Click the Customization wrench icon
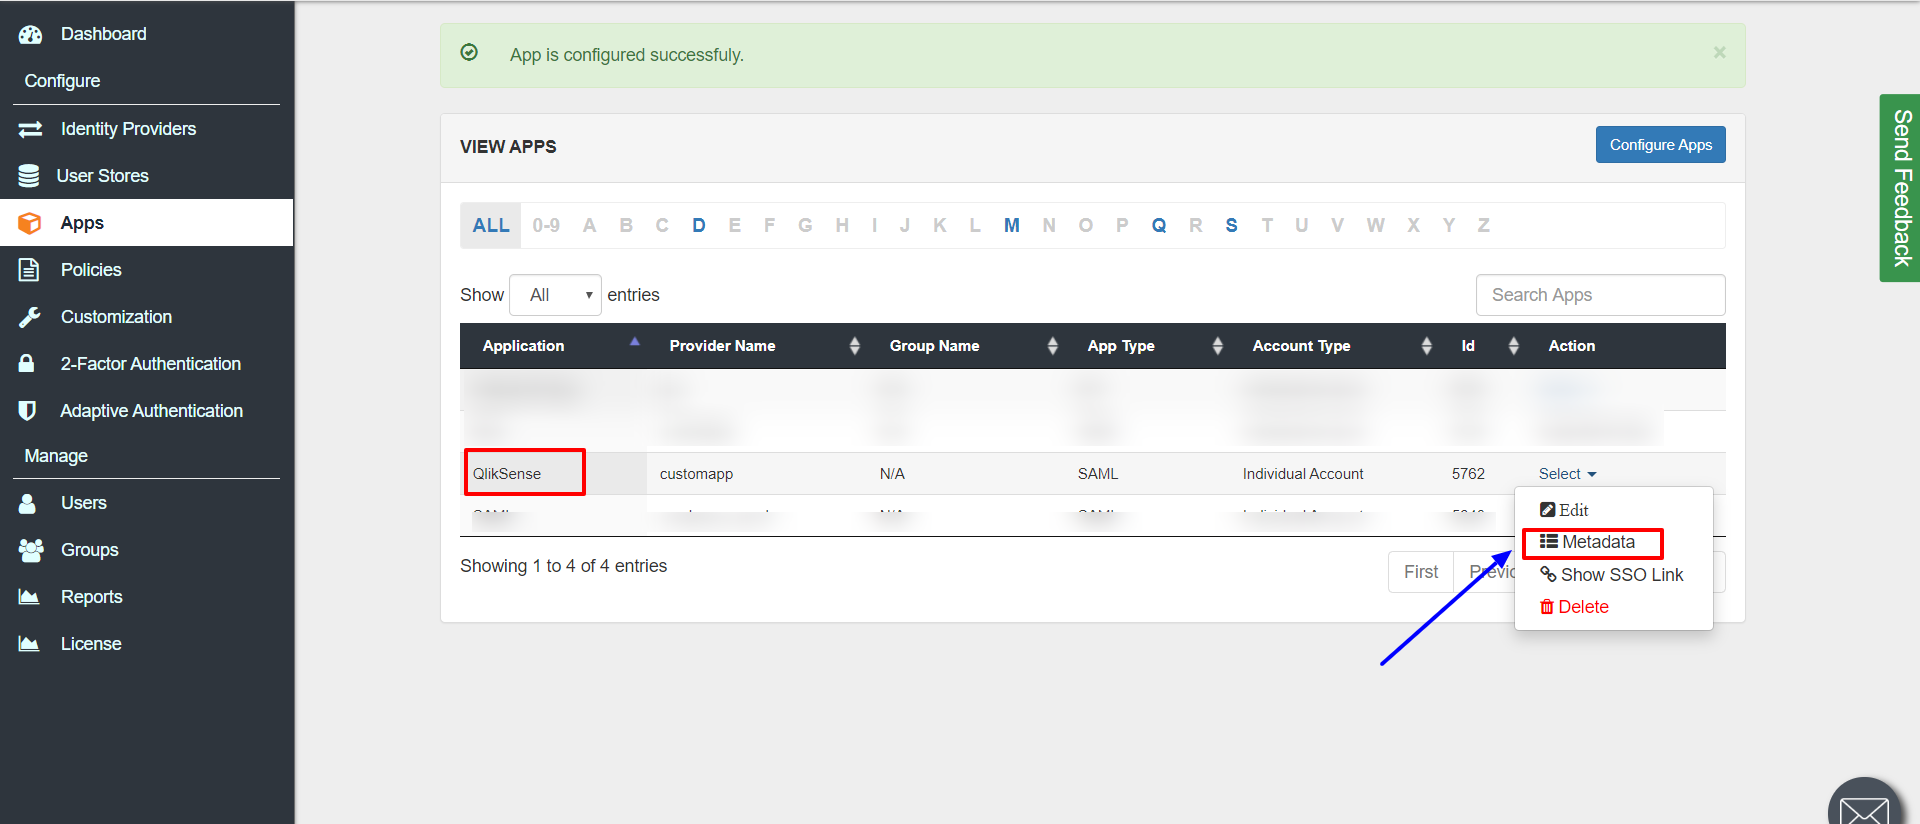 coord(29,317)
